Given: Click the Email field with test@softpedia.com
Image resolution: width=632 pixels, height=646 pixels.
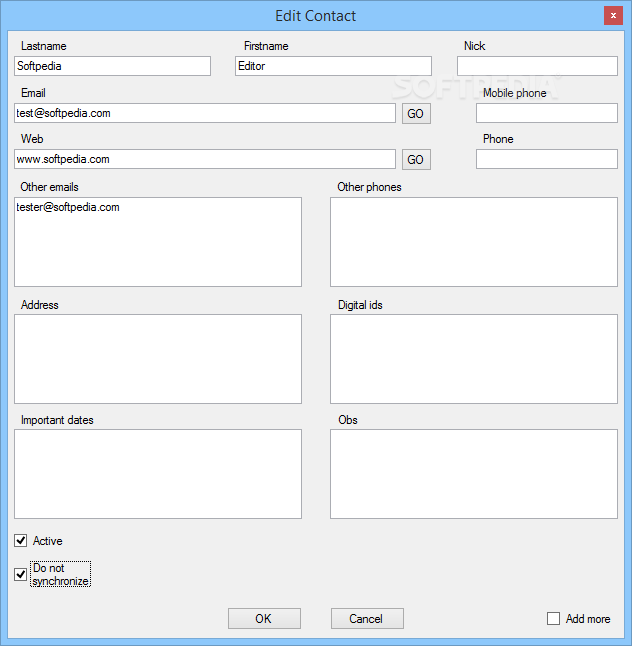Looking at the screenshot, I should point(205,113).
